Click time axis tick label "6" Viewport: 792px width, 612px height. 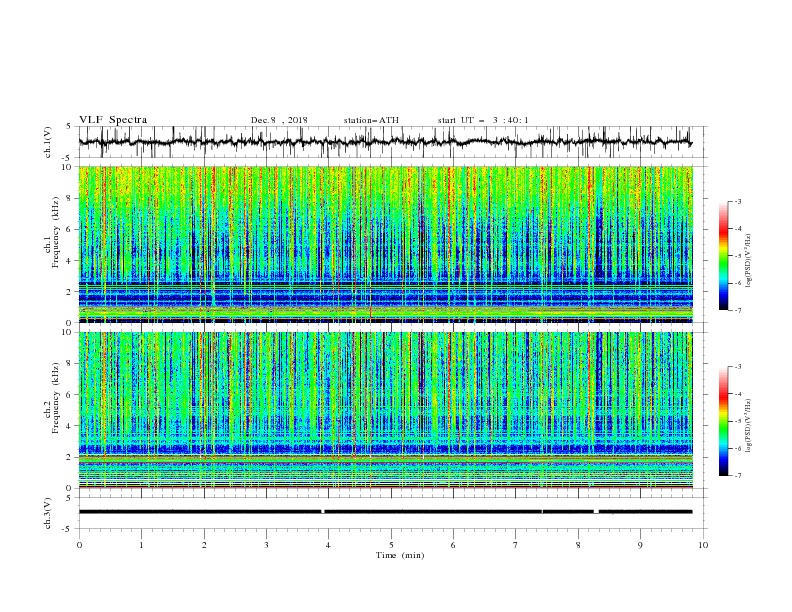tap(453, 545)
